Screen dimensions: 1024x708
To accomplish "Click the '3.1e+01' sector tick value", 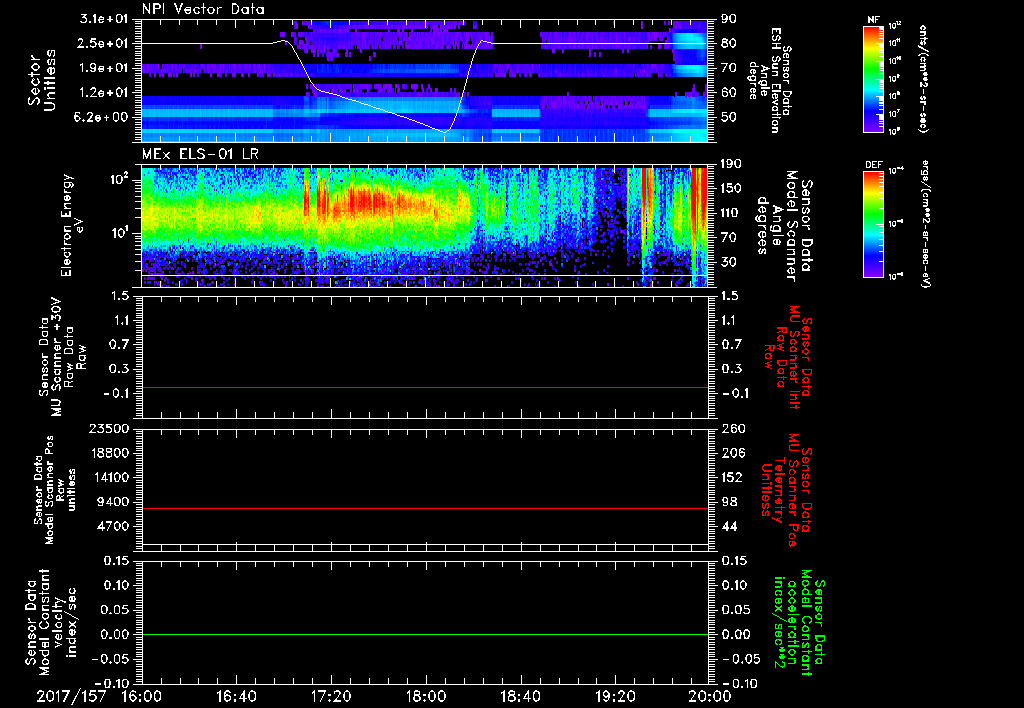I will click(103, 19).
